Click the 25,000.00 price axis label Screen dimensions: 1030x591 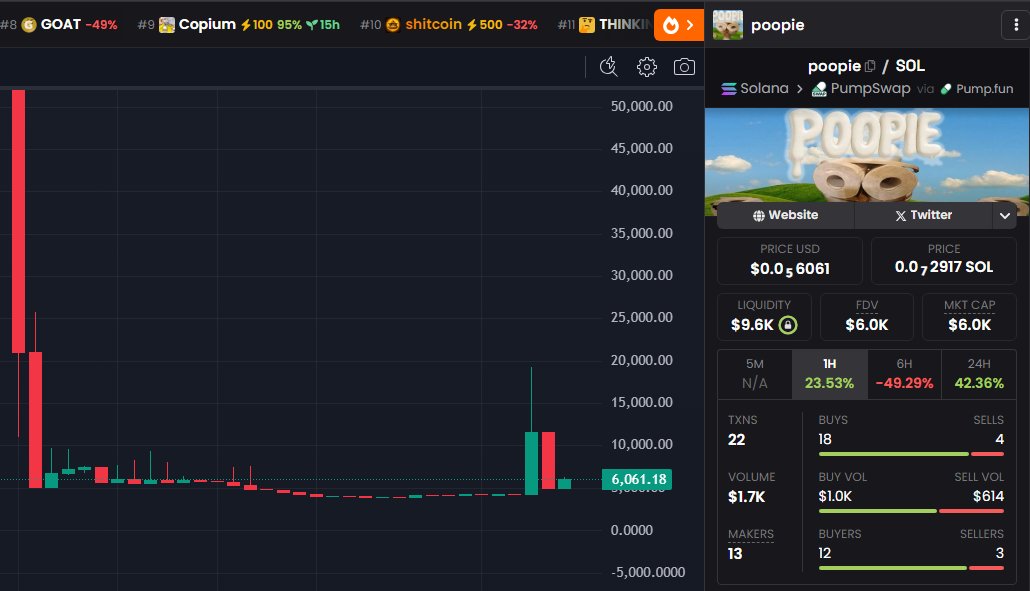point(642,317)
